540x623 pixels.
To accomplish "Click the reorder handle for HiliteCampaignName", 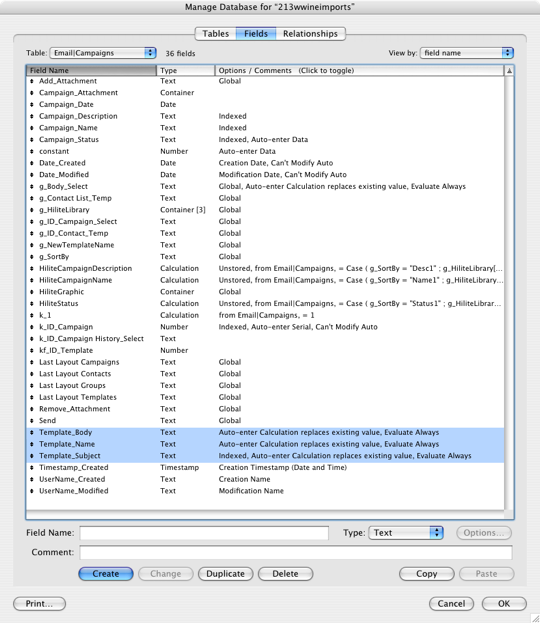I will tap(32, 280).
